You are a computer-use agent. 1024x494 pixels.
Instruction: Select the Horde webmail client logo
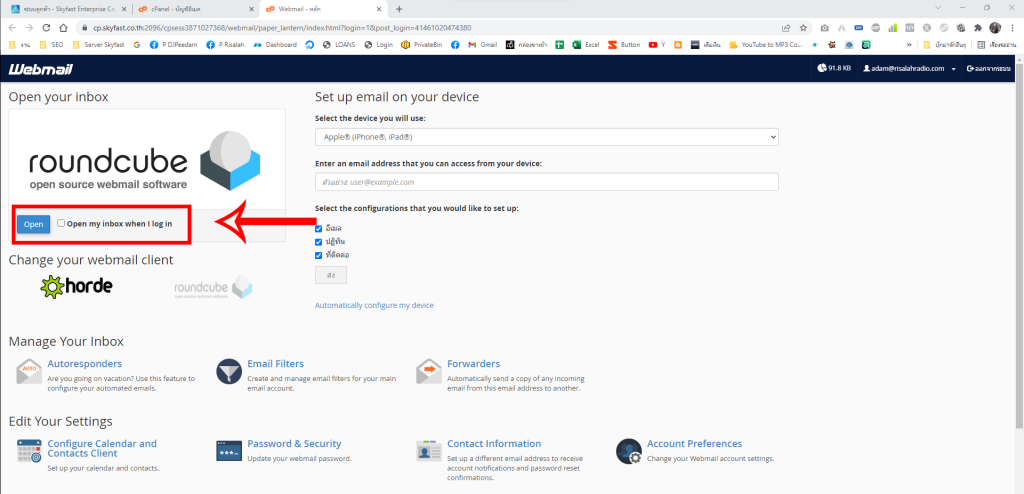(x=76, y=286)
